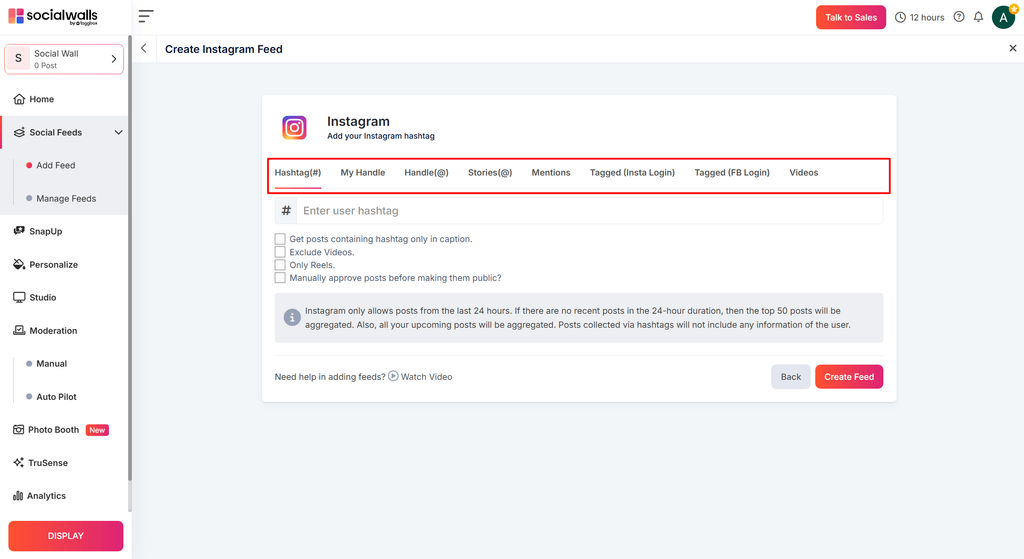This screenshot has height=559, width=1024.
Task: Click the Create Instagram Feed title
Action: [224, 49]
